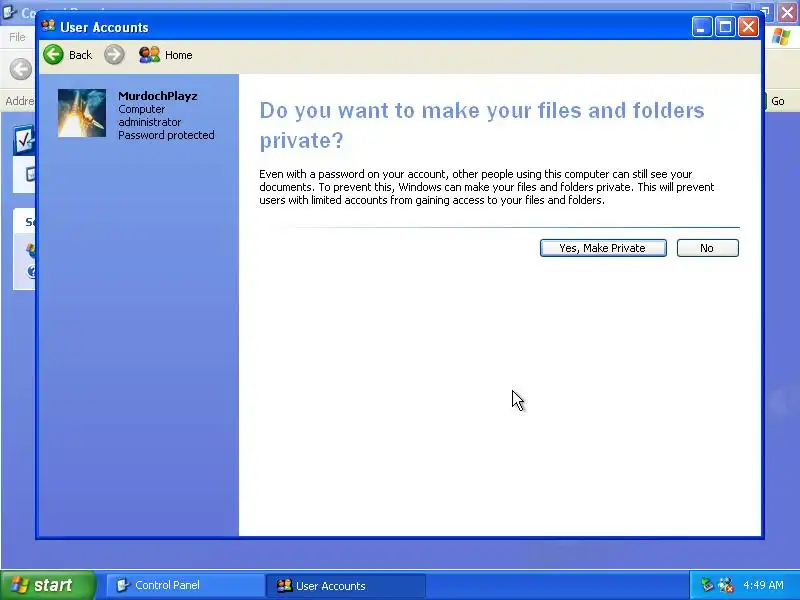Click the green Back arrow button

[54, 55]
